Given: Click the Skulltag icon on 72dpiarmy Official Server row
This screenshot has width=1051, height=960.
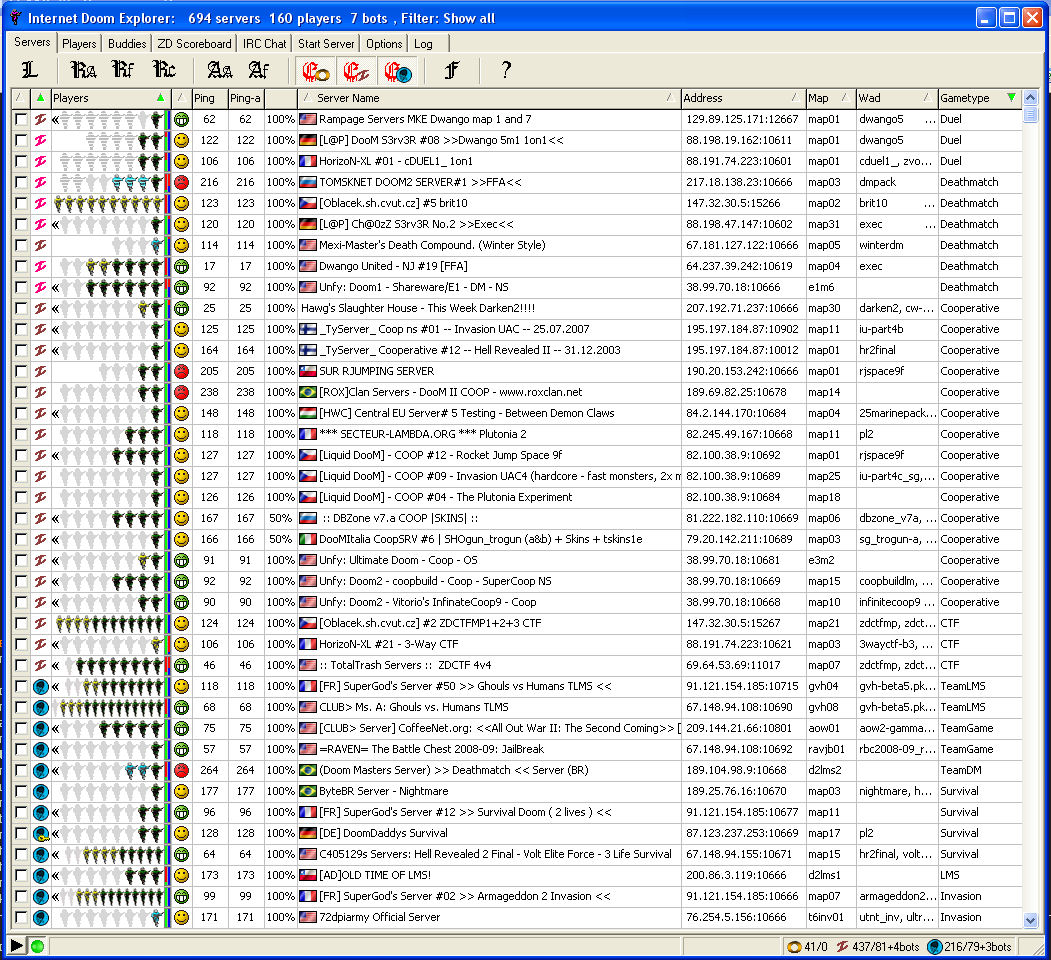Looking at the screenshot, I should (40, 917).
